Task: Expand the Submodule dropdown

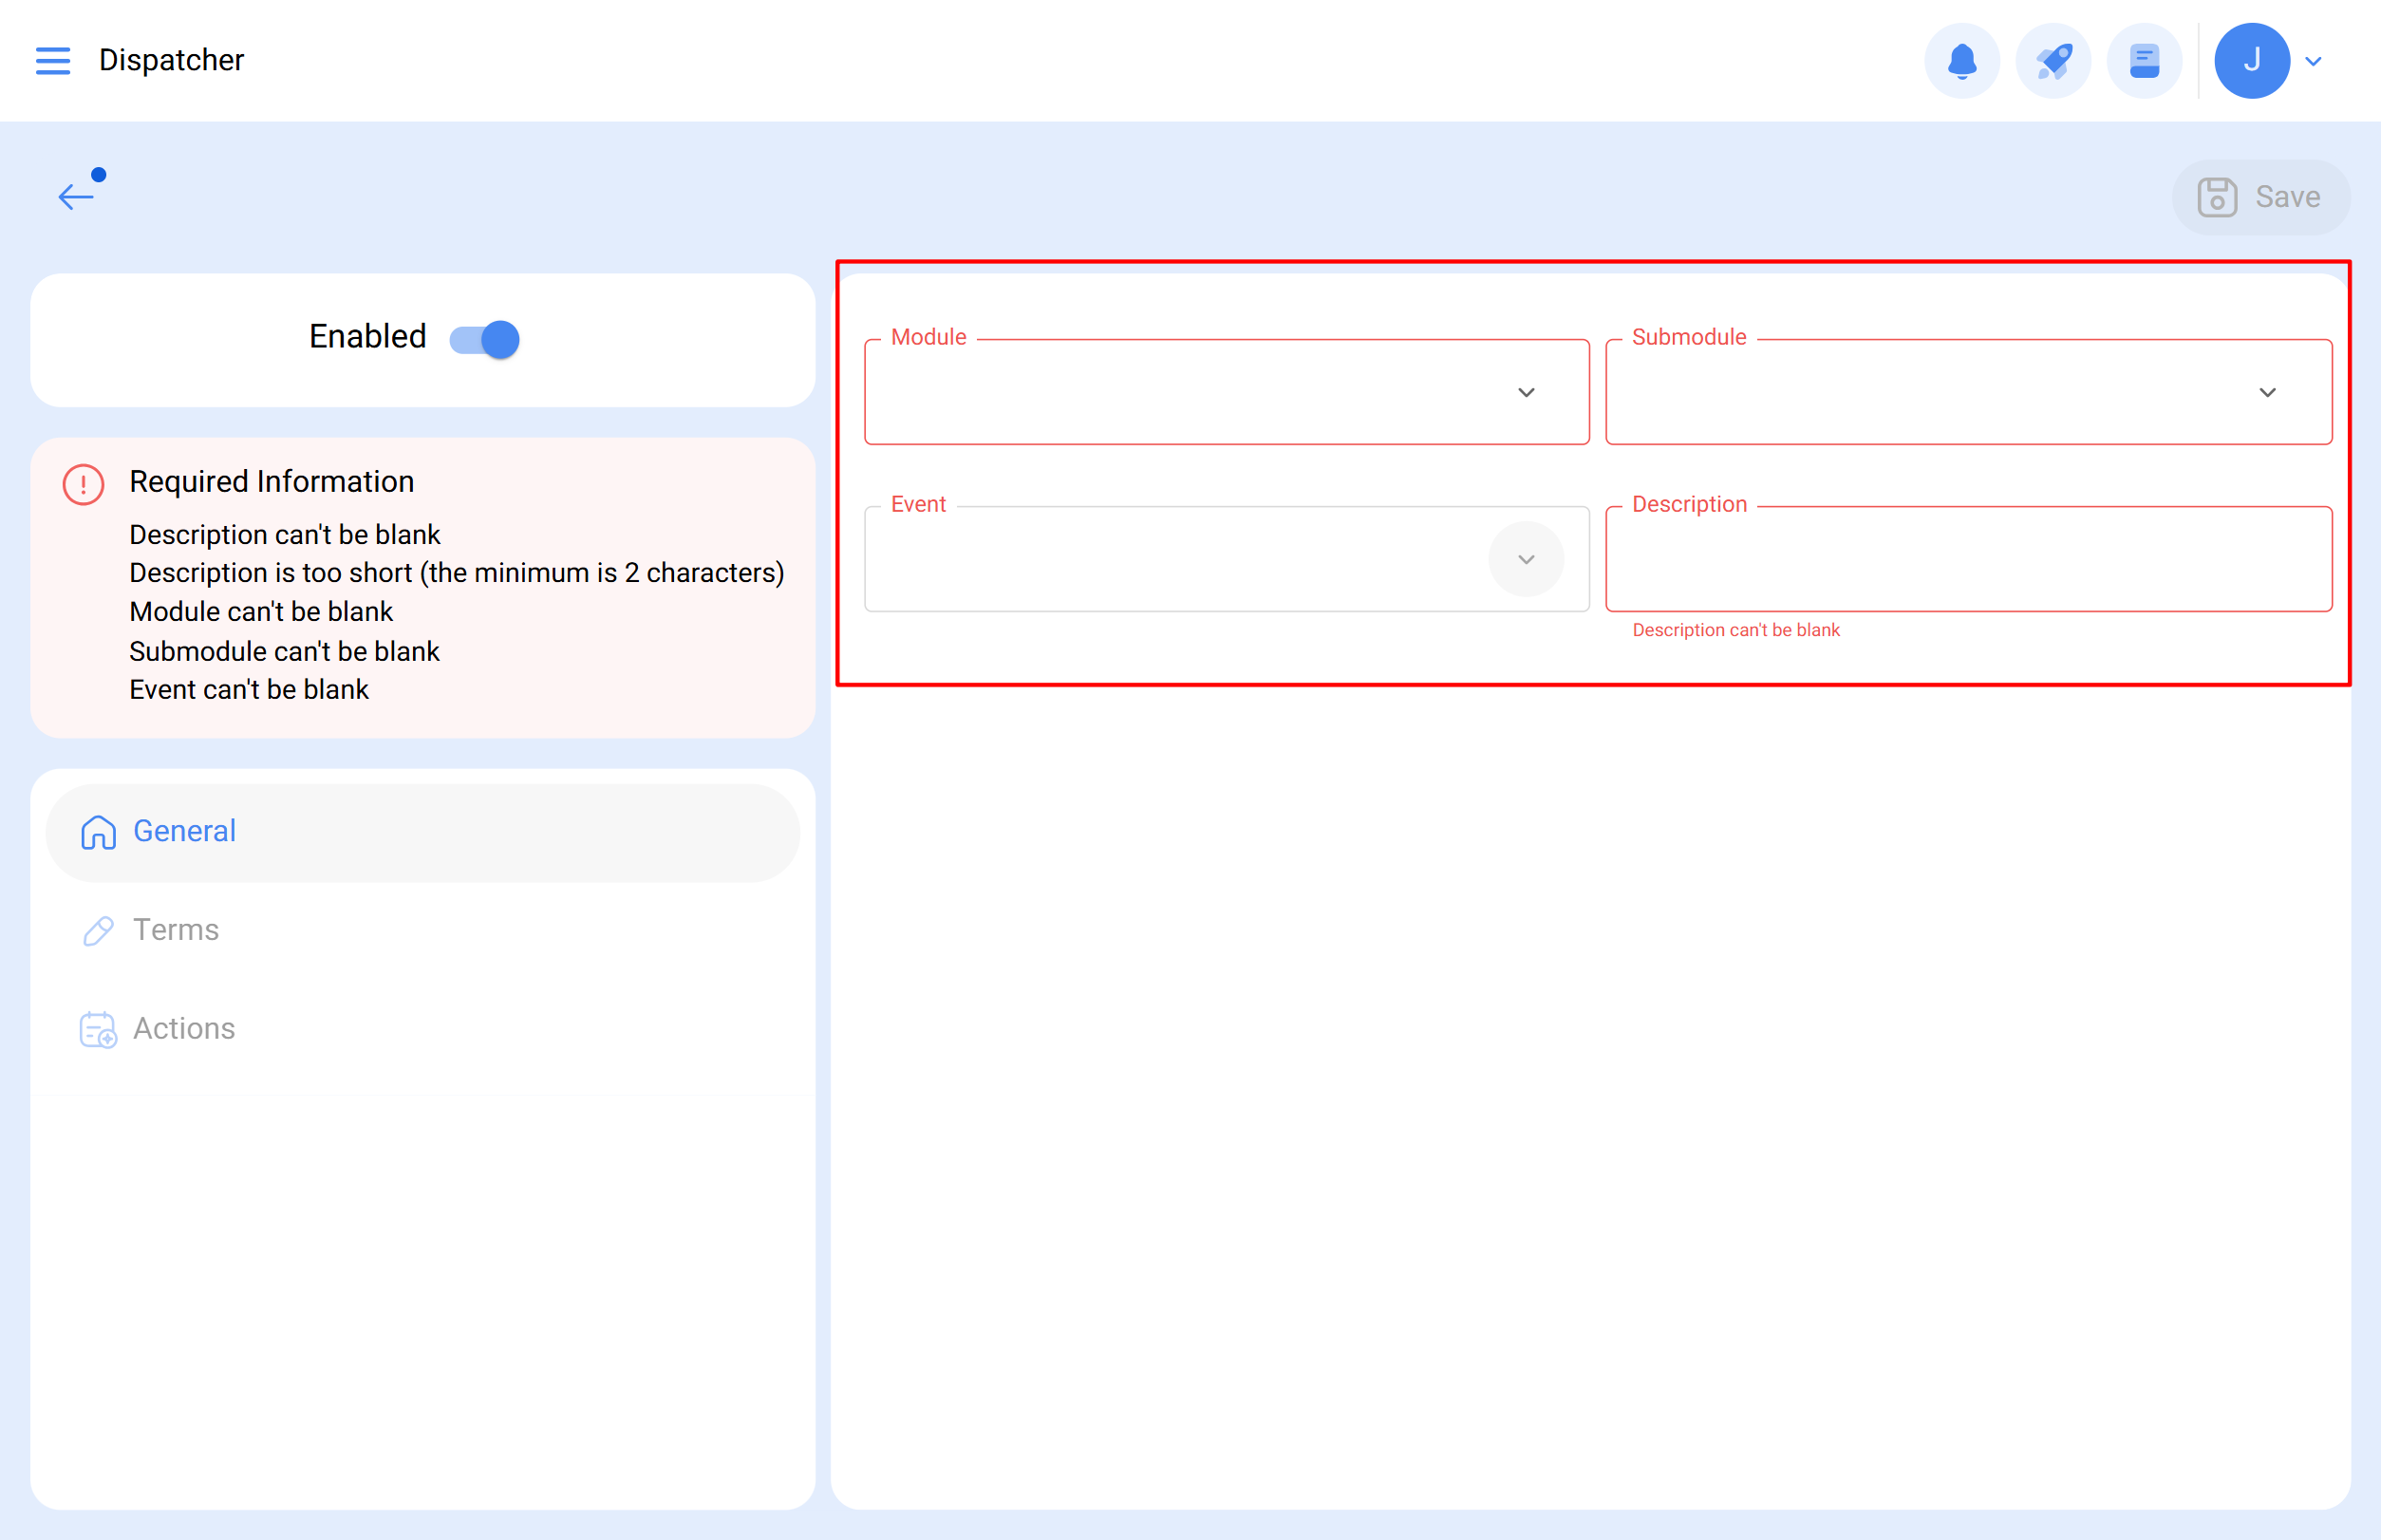Action: pos(2266,392)
